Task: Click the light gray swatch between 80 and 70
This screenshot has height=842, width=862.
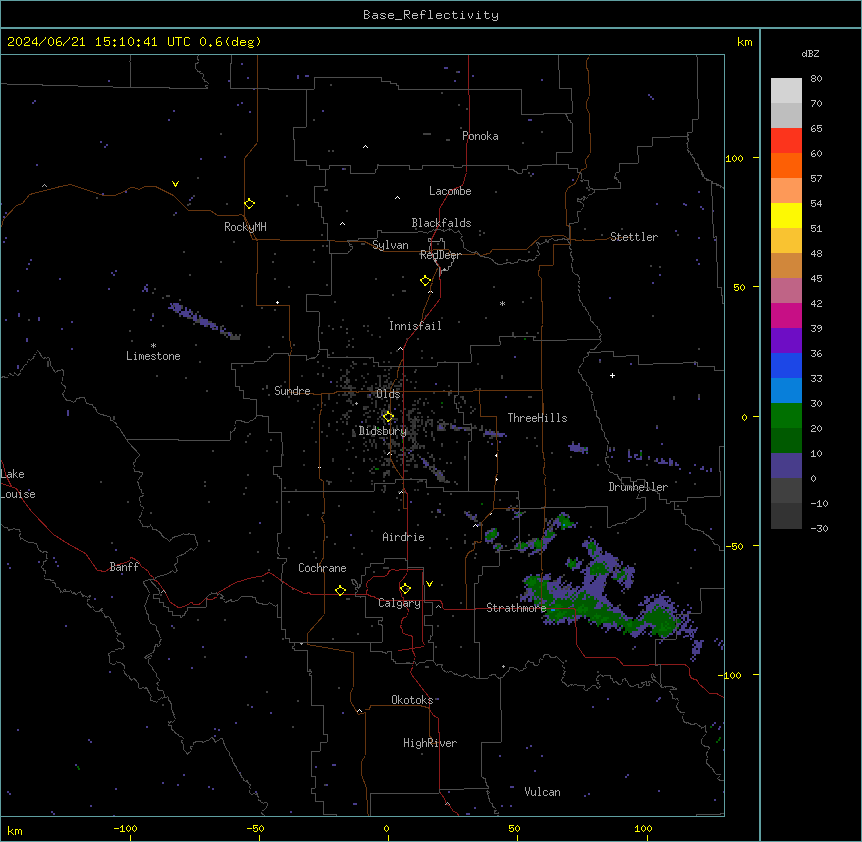Action: [x=786, y=91]
